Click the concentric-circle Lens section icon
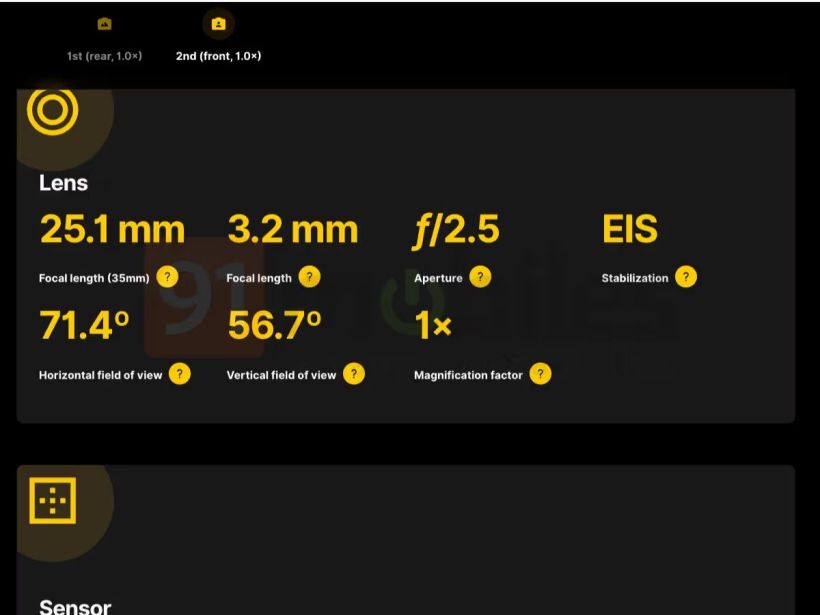Viewport: 820px width, 615px height. coord(53,110)
